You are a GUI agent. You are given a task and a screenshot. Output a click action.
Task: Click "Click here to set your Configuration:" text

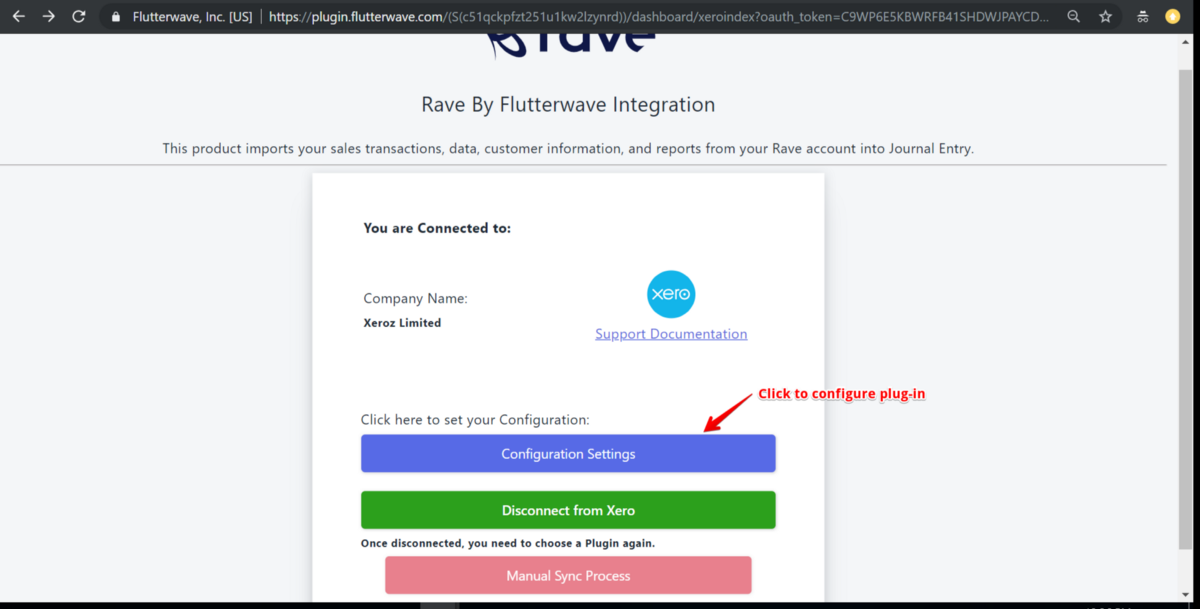point(475,420)
